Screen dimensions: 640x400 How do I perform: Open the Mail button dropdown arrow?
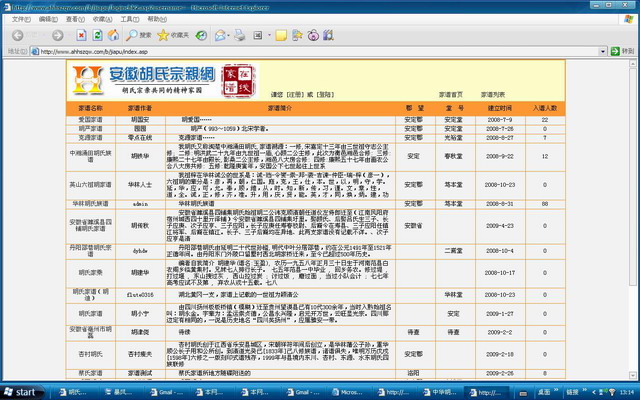coord(228,36)
